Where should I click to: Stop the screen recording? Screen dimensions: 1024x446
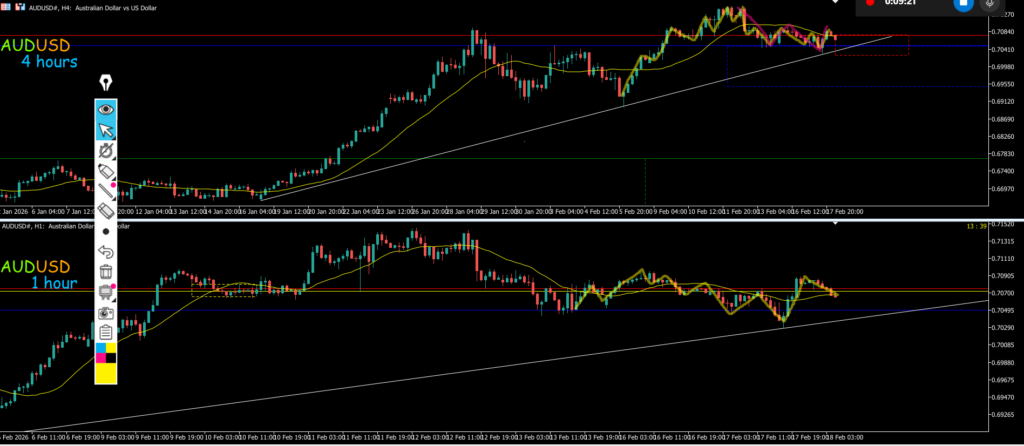(x=963, y=5)
